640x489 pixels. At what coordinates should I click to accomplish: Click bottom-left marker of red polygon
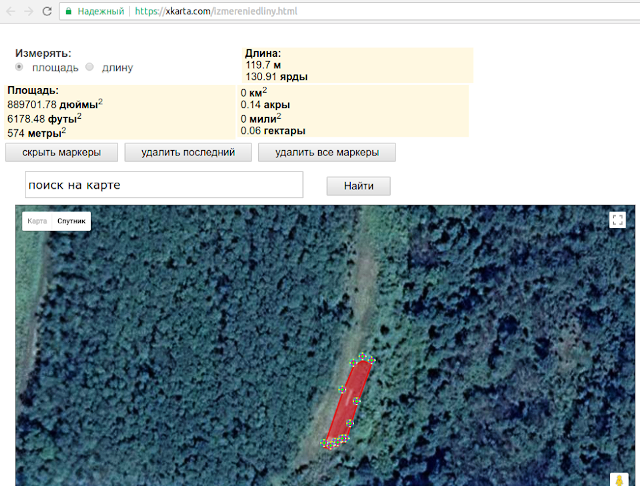tap(324, 443)
